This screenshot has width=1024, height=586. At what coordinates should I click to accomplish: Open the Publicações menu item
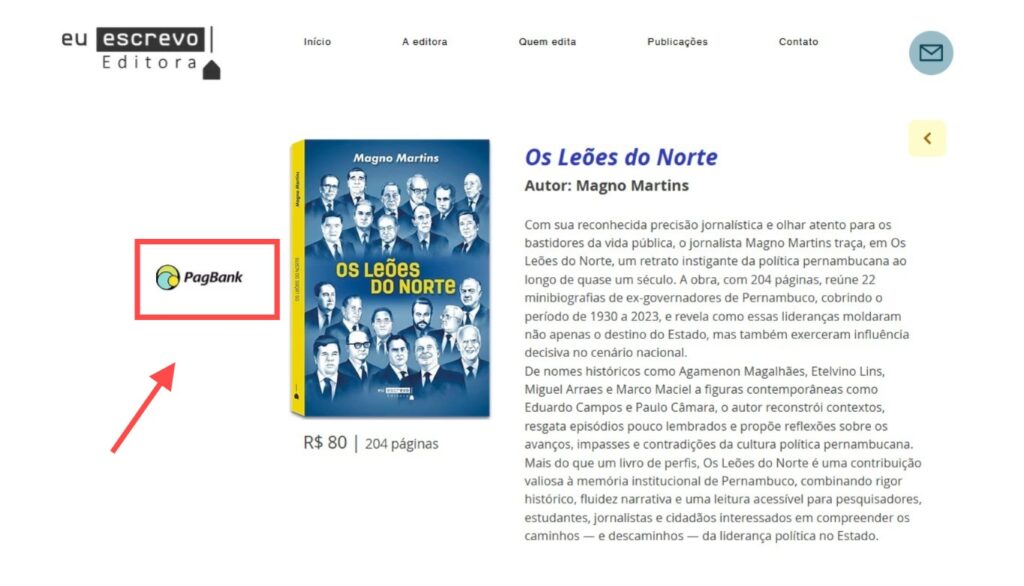(677, 42)
